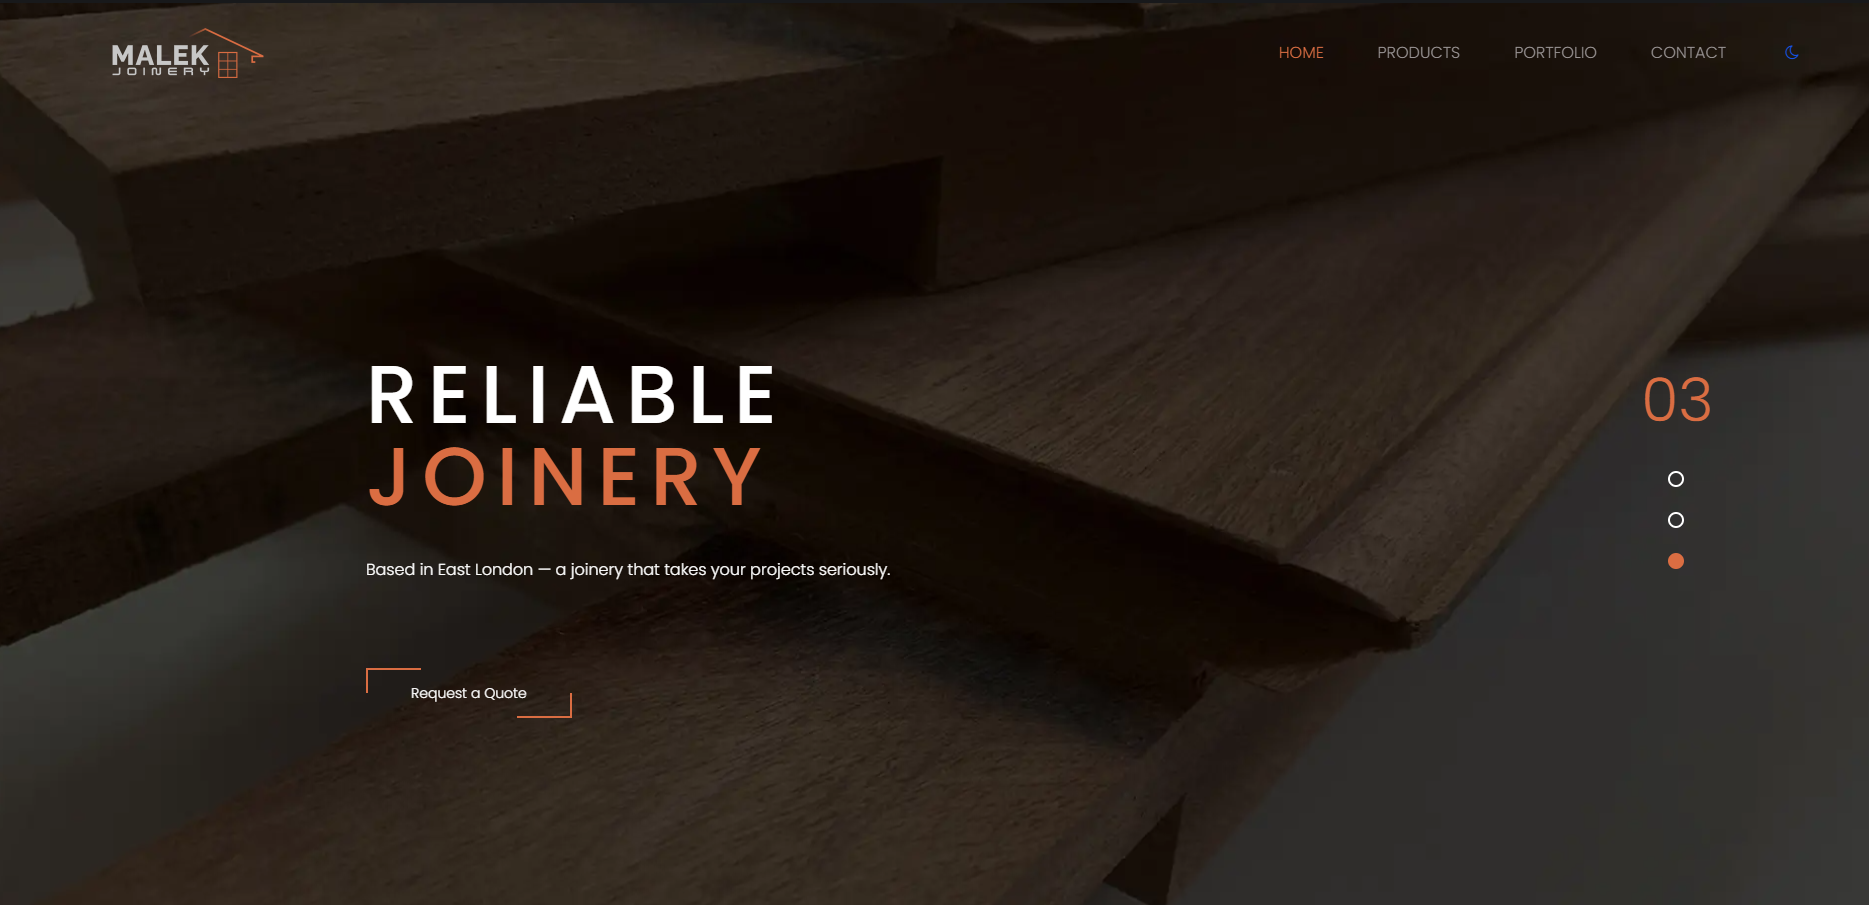The height and width of the screenshot is (905, 1869).
Task: Toggle dark mode with the moon icon
Action: pos(1791,53)
